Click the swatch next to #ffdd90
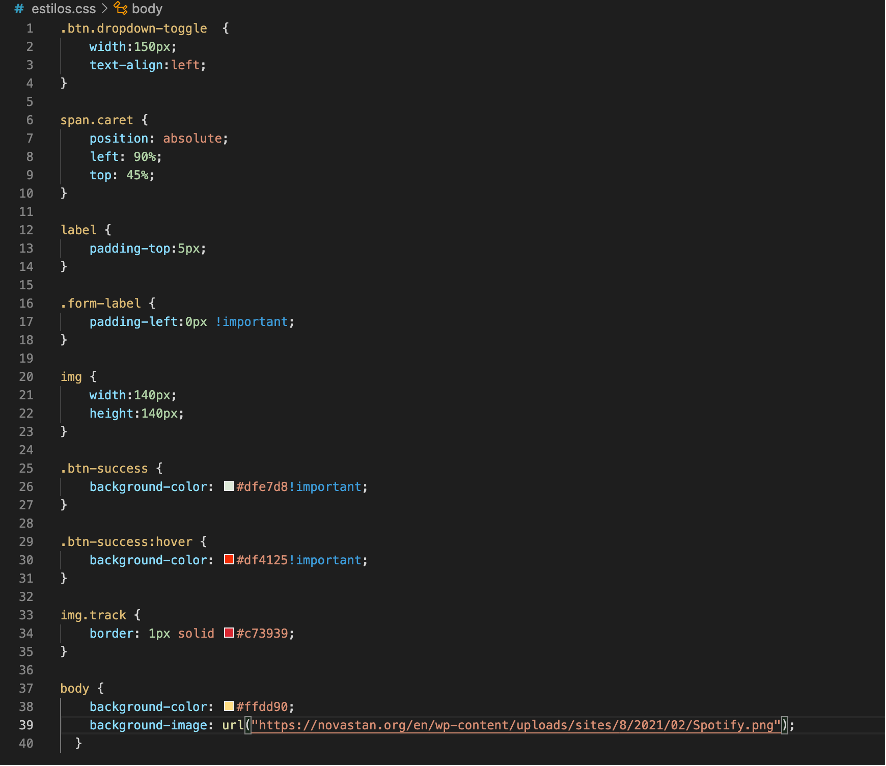The width and height of the screenshot is (886, 766). (230, 706)
